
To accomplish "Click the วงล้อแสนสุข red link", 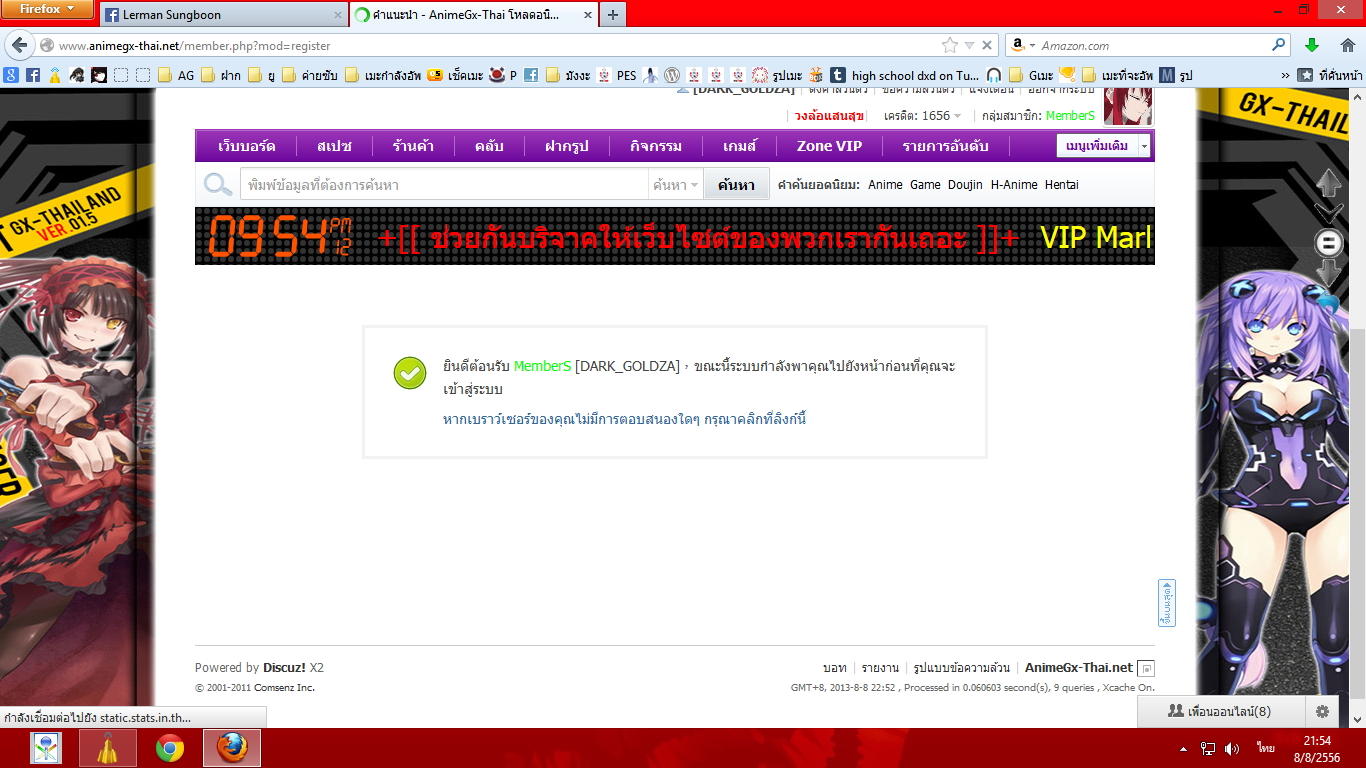I will tap(829, 116).
